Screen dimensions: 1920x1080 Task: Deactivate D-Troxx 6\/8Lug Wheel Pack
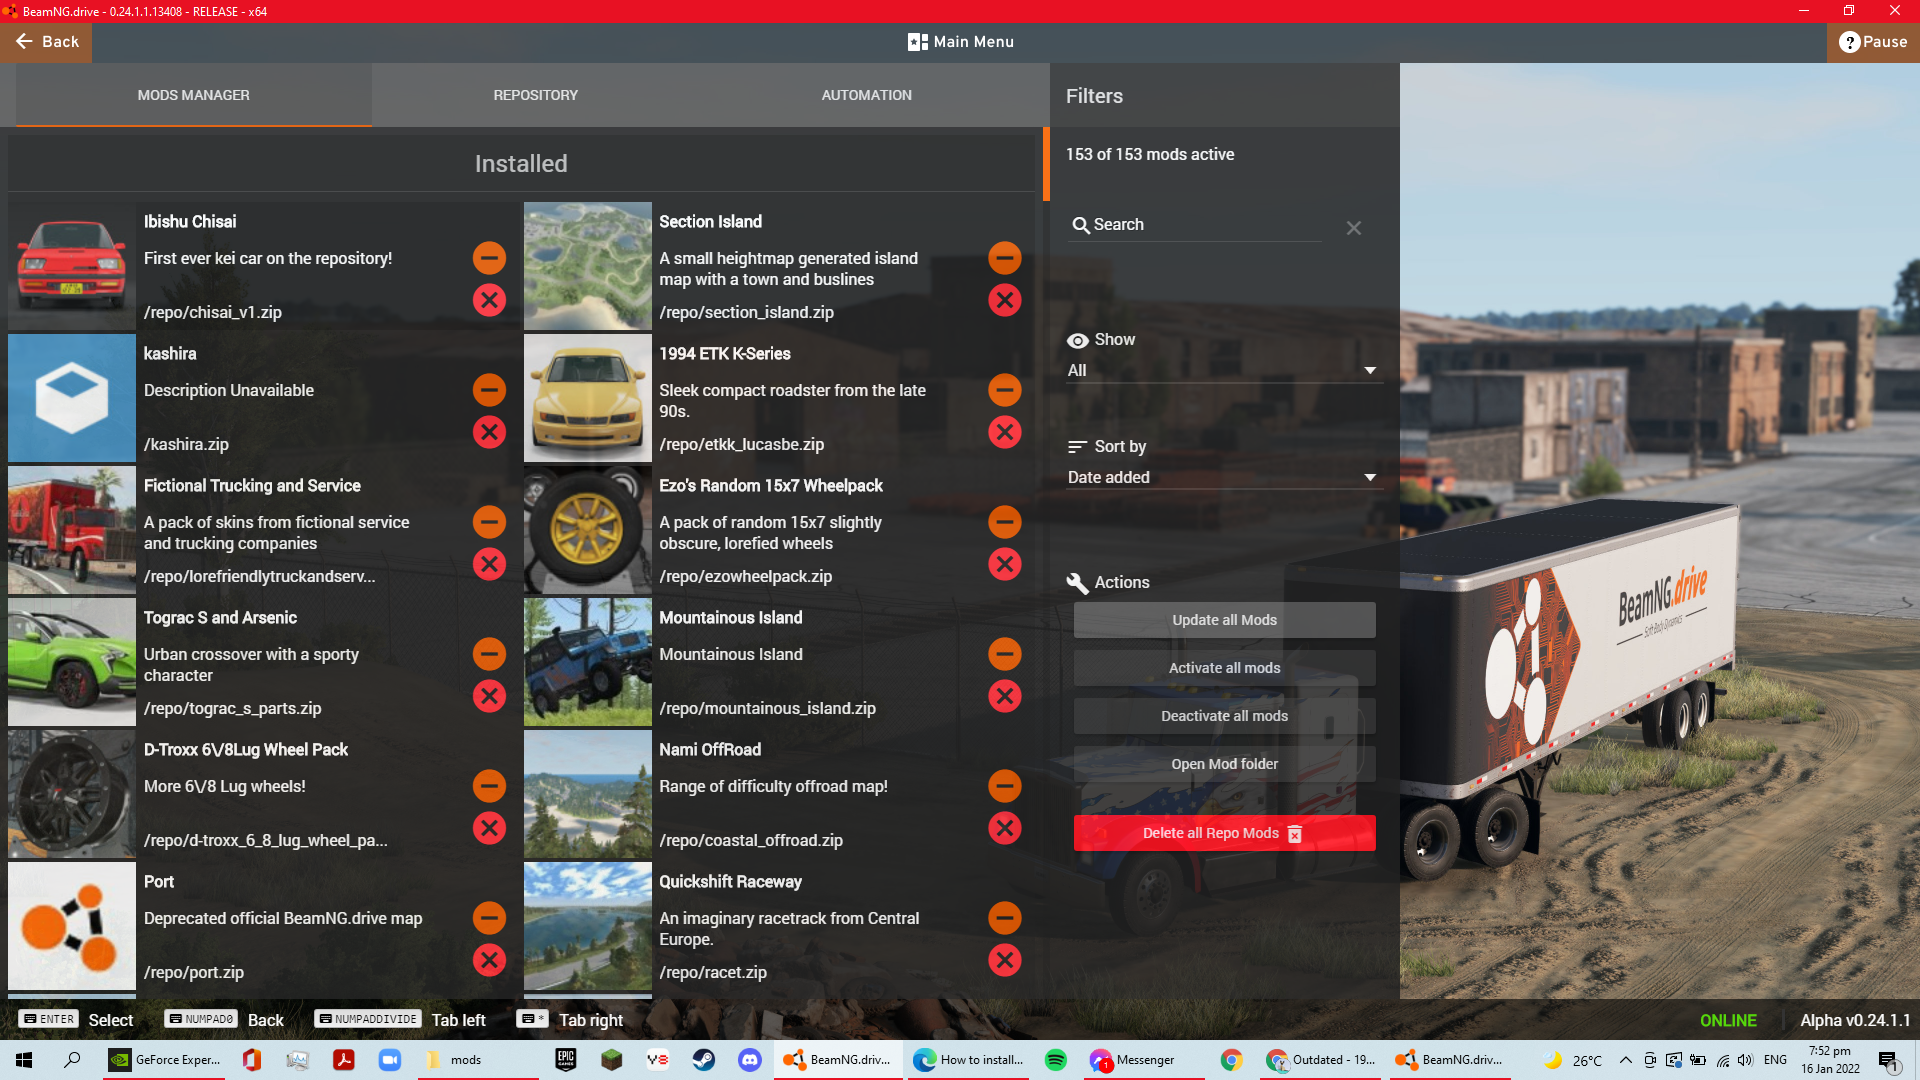point(489,786)
